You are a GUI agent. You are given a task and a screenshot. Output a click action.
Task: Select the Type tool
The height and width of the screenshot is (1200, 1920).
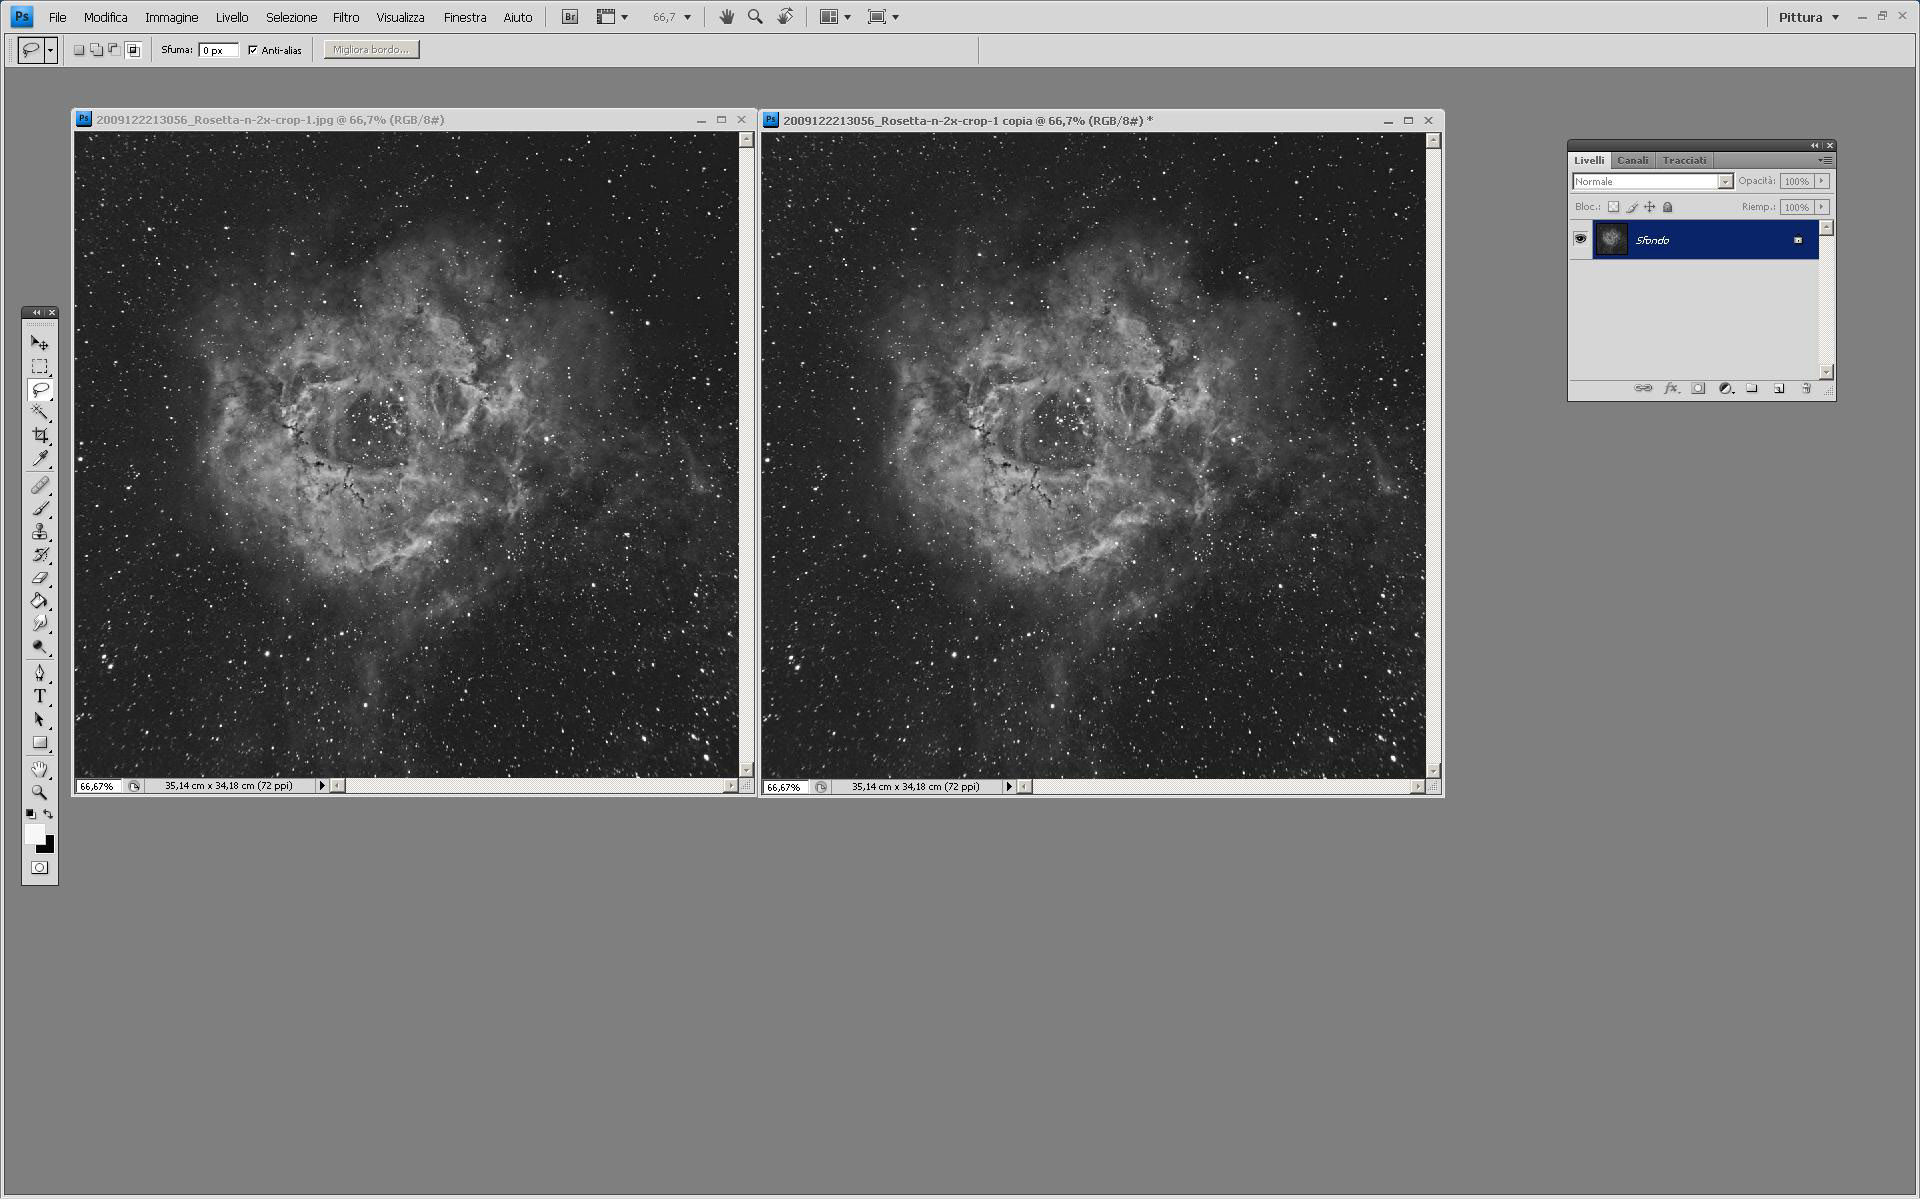tap(40, 696)
